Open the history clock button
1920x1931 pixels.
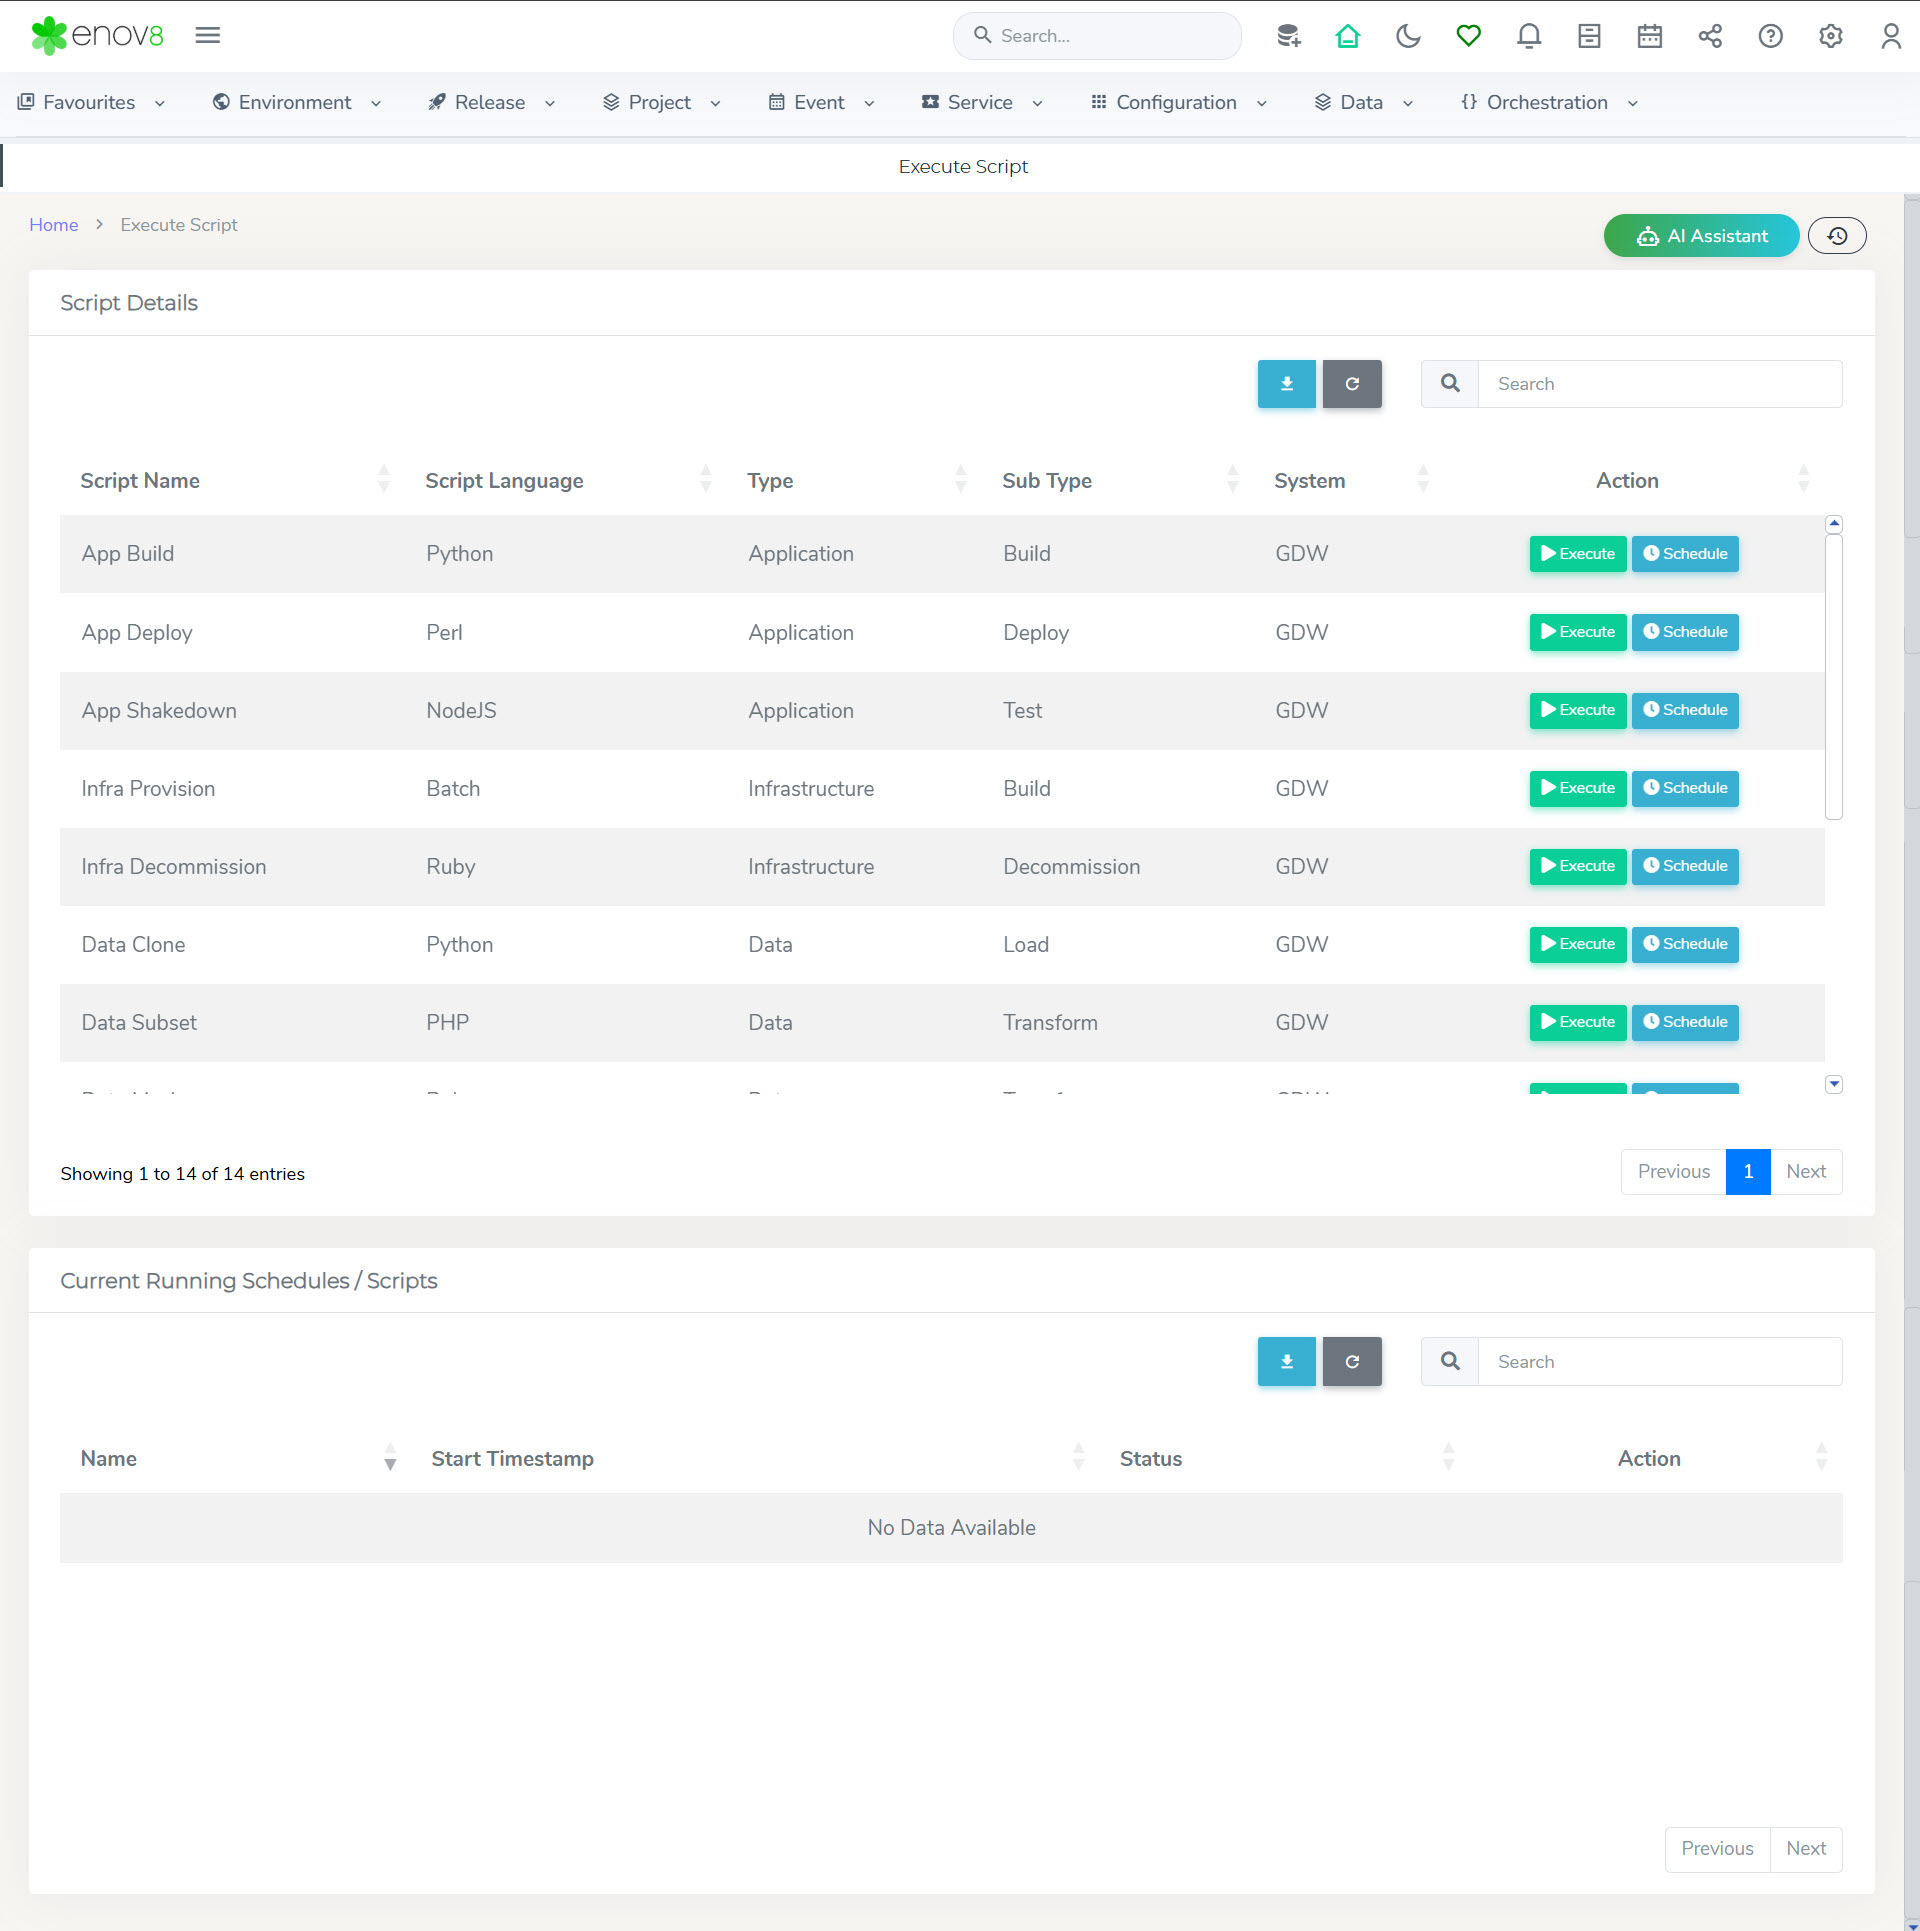[1837, 236]
